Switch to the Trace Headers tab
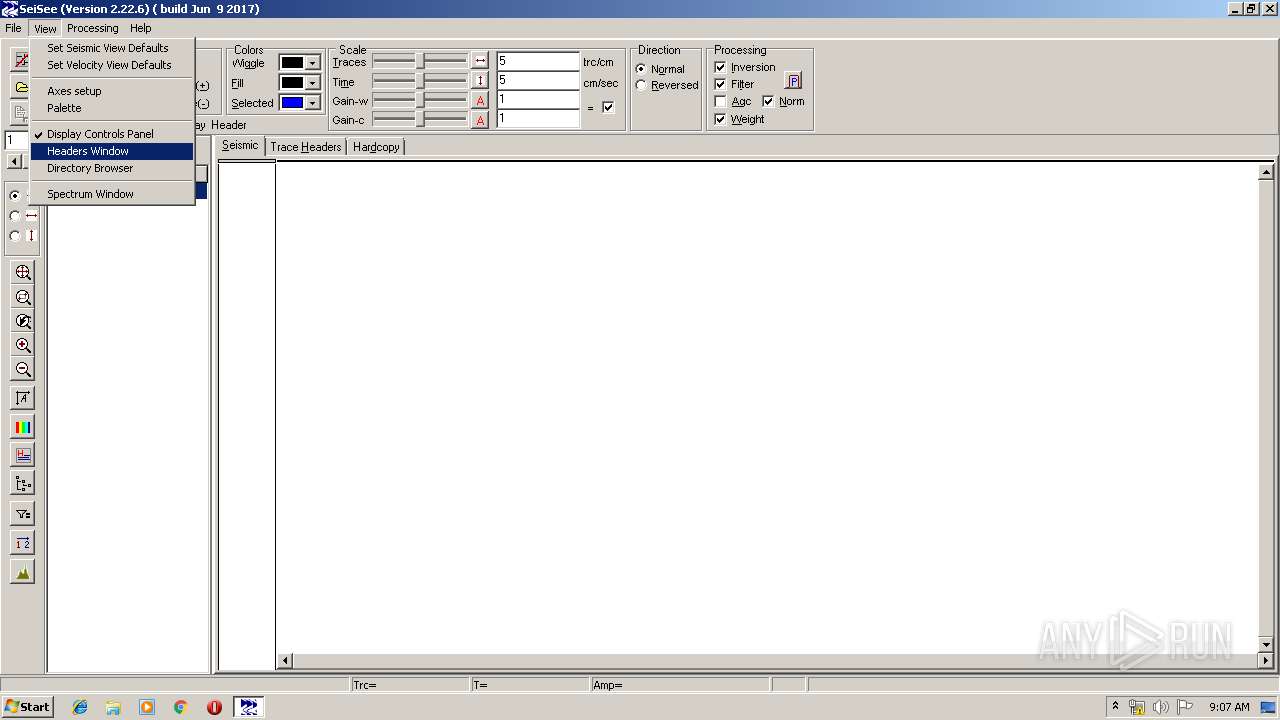The image size is (1280, 720). coord(306,147)
